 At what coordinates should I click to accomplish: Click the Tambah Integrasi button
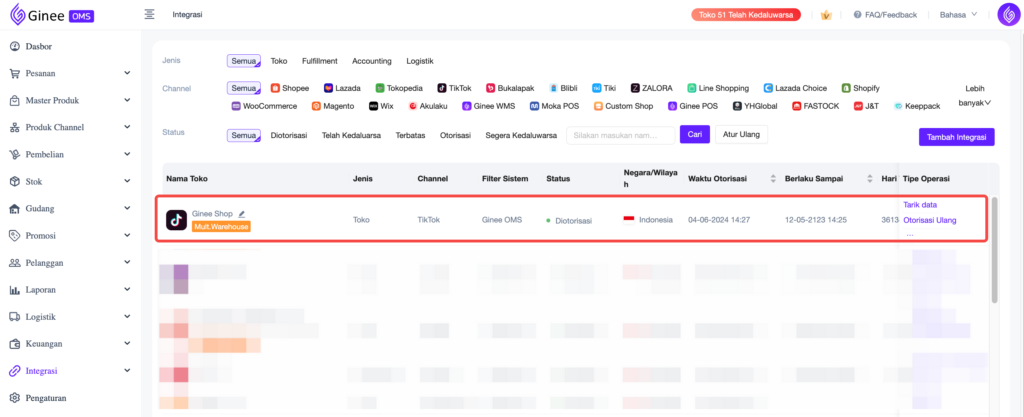coord(956,137)
